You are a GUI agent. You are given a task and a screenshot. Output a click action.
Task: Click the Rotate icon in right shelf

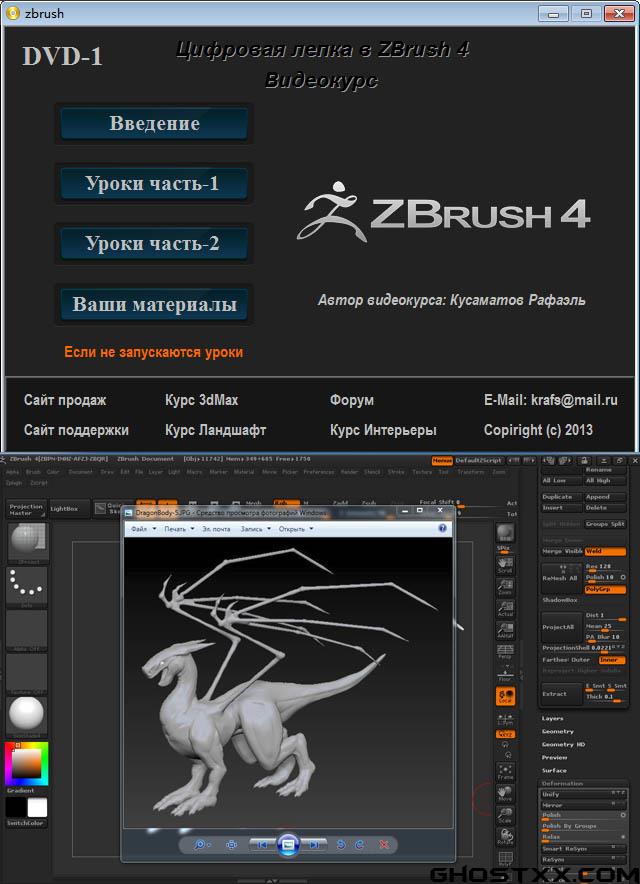(x=505, y=837)
